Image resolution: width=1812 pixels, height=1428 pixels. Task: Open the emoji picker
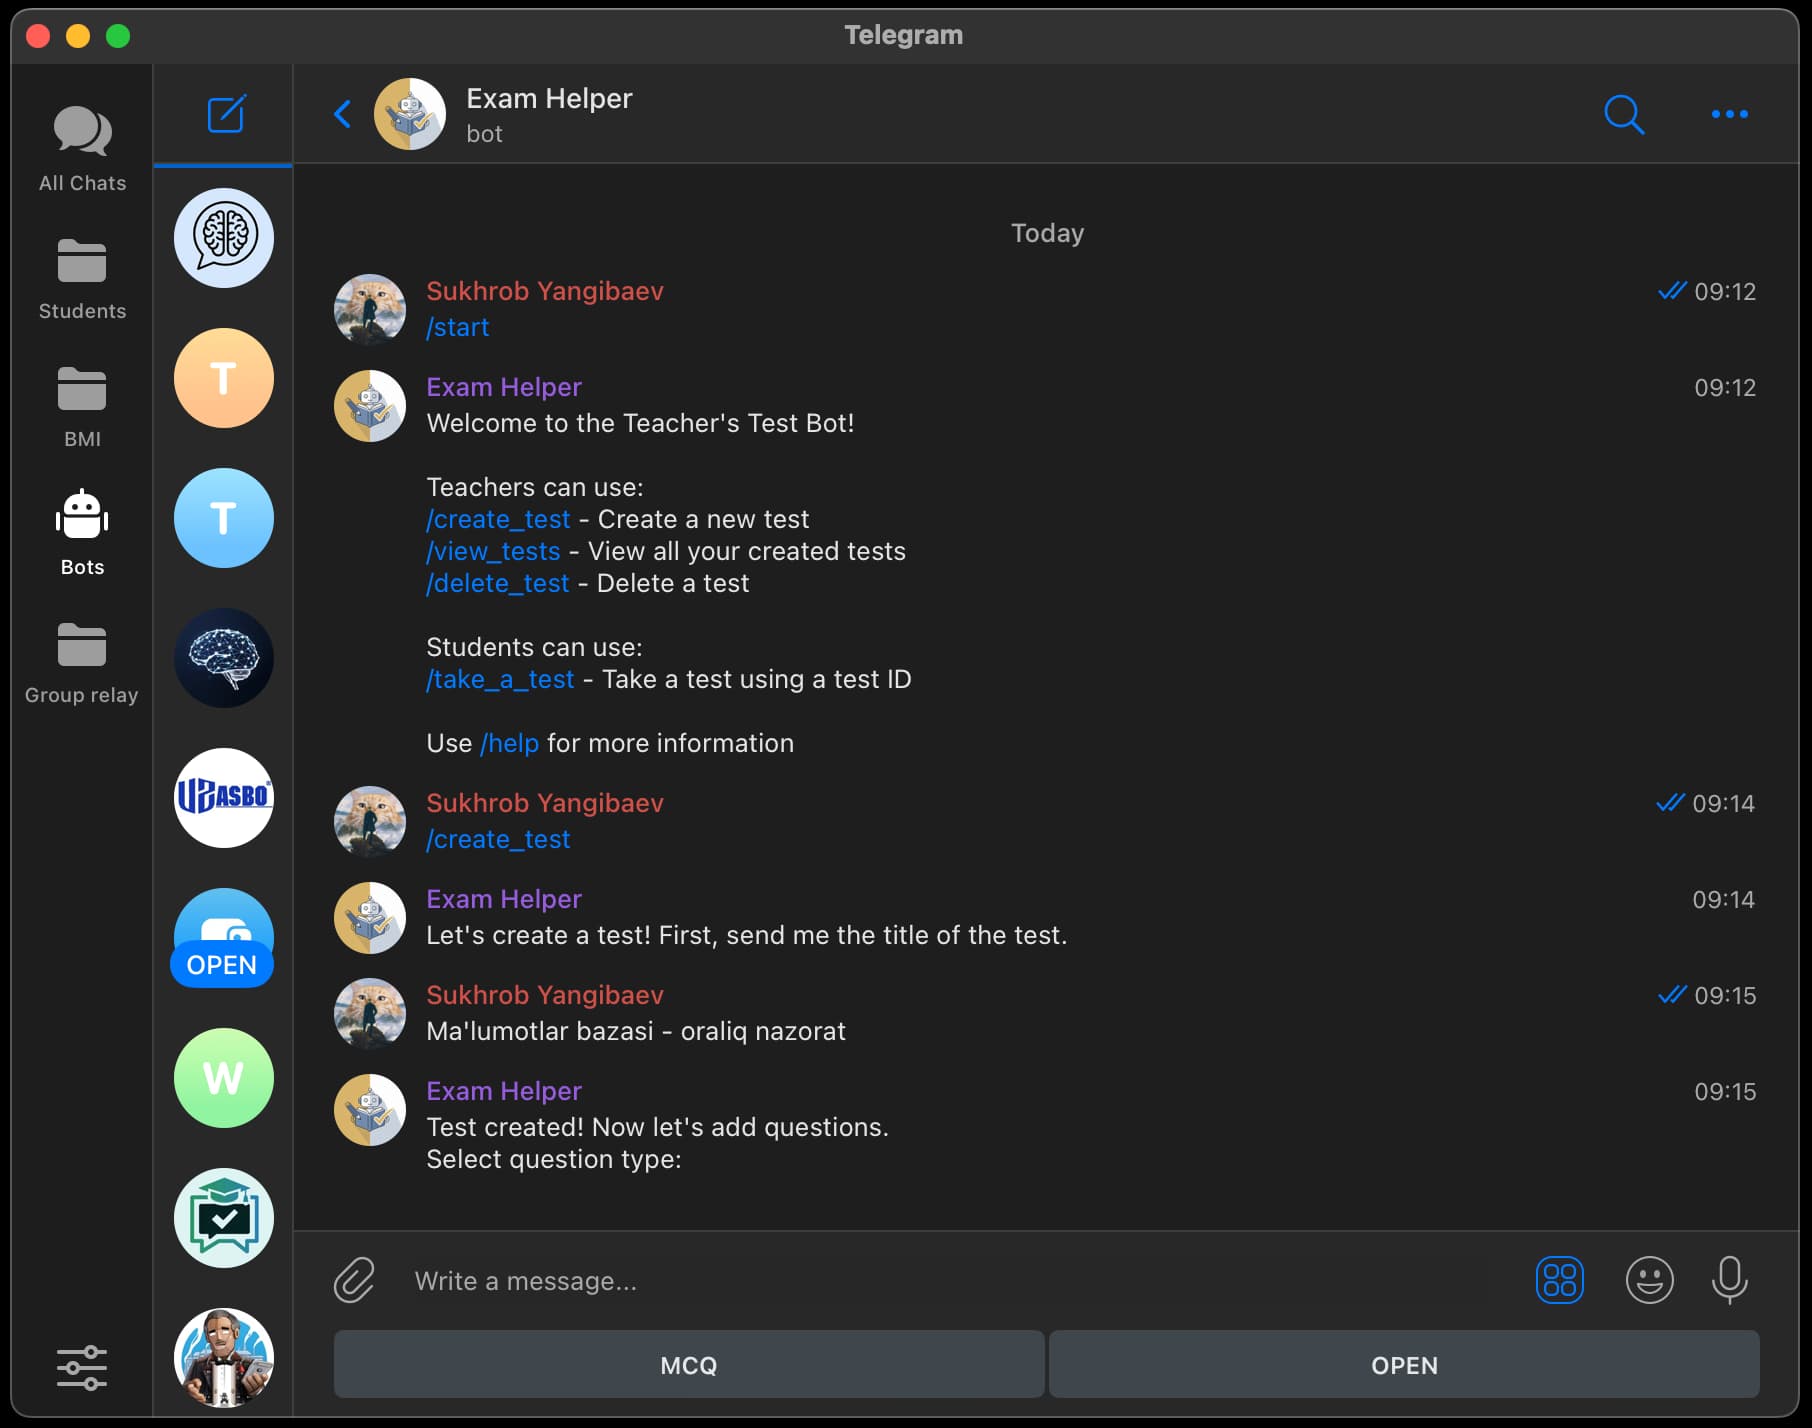pyautogui.click(x=1650, y=1280)
